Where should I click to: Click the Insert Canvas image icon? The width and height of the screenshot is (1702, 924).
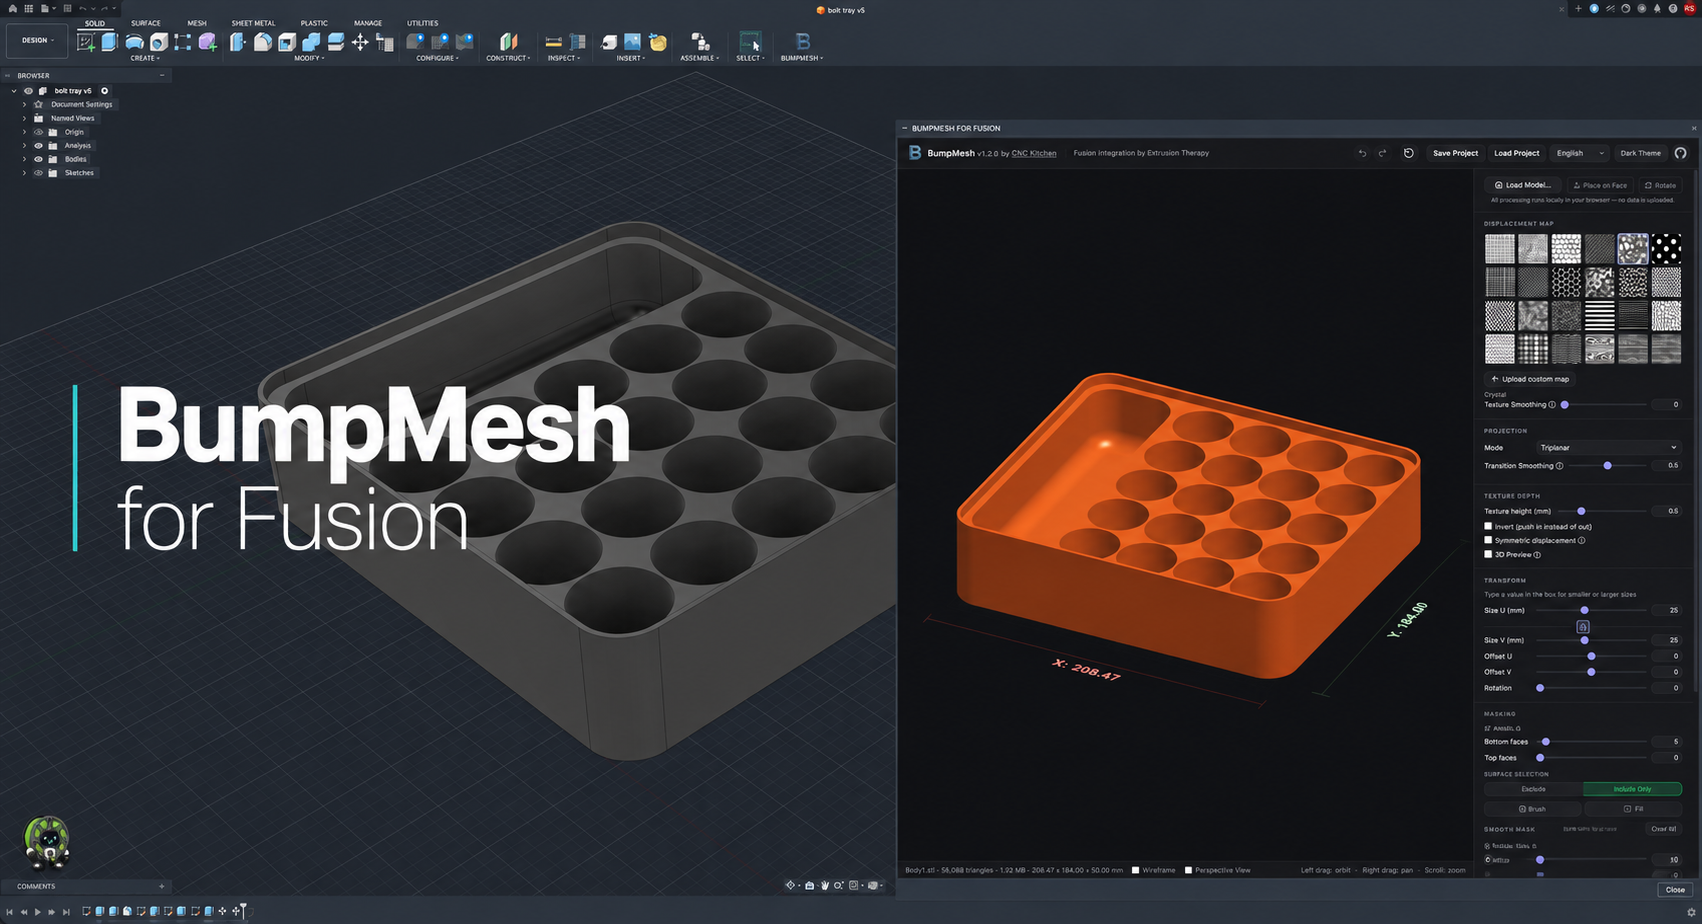632,42
